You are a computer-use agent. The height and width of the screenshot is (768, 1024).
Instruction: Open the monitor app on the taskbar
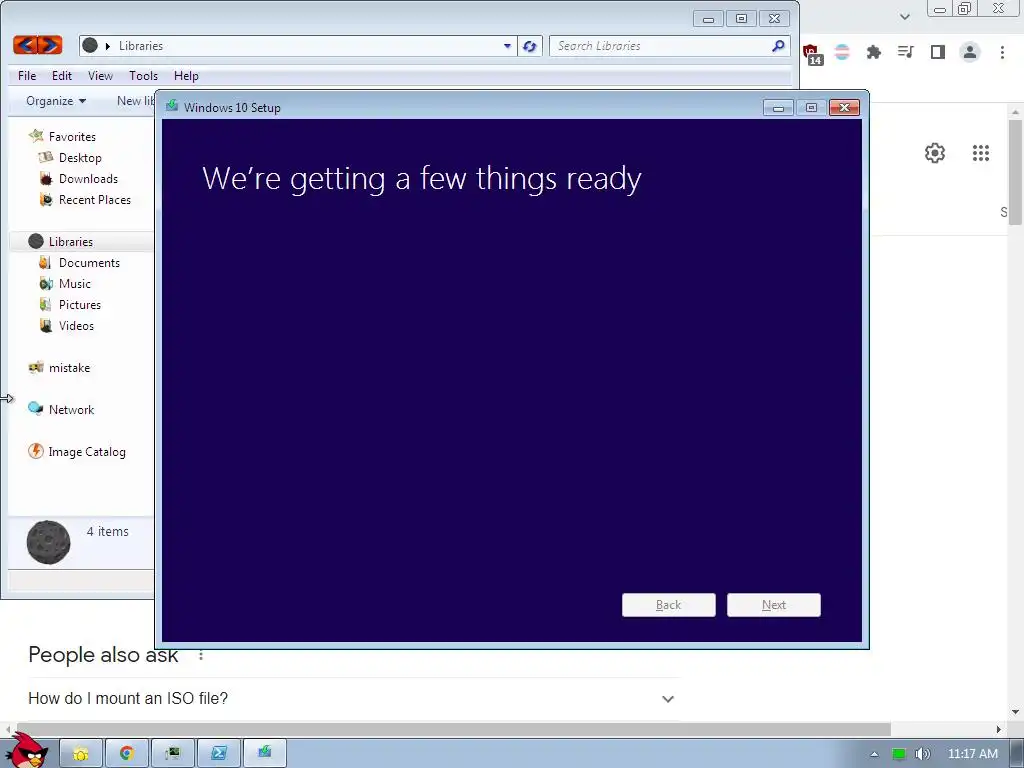coord(172,754)
